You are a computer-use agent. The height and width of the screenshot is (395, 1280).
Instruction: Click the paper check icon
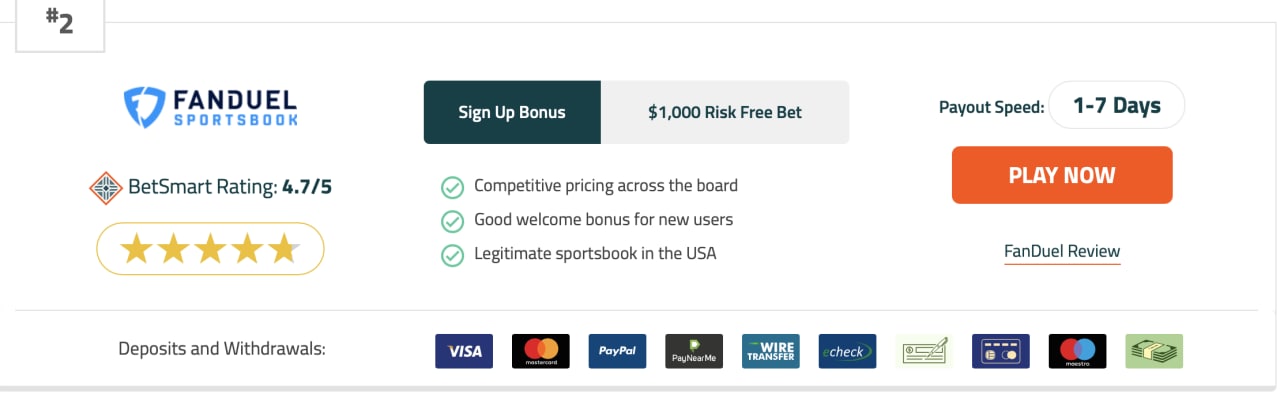(924, 351)
